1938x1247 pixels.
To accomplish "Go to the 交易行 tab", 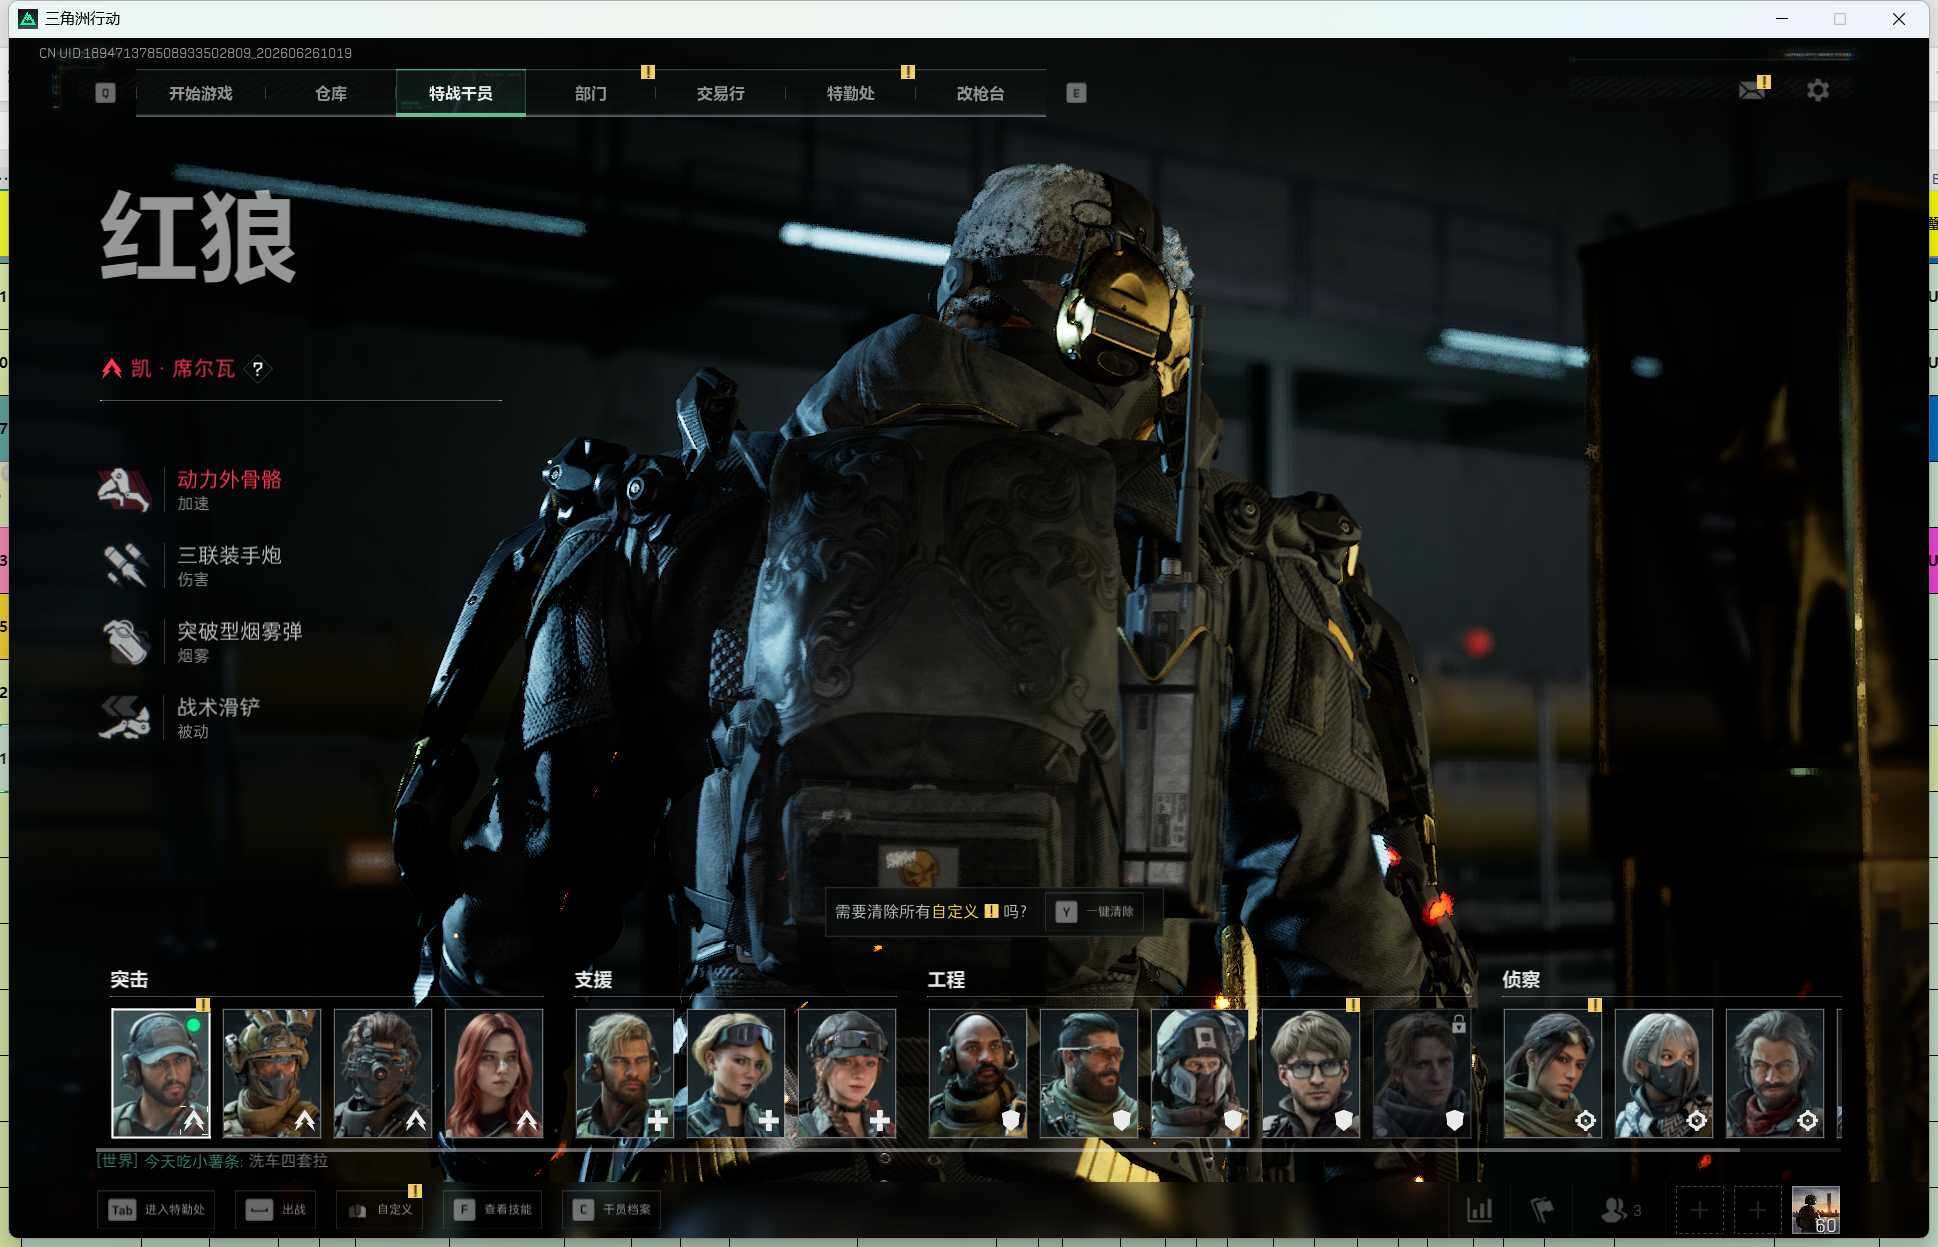I will (x=720, y=93).
